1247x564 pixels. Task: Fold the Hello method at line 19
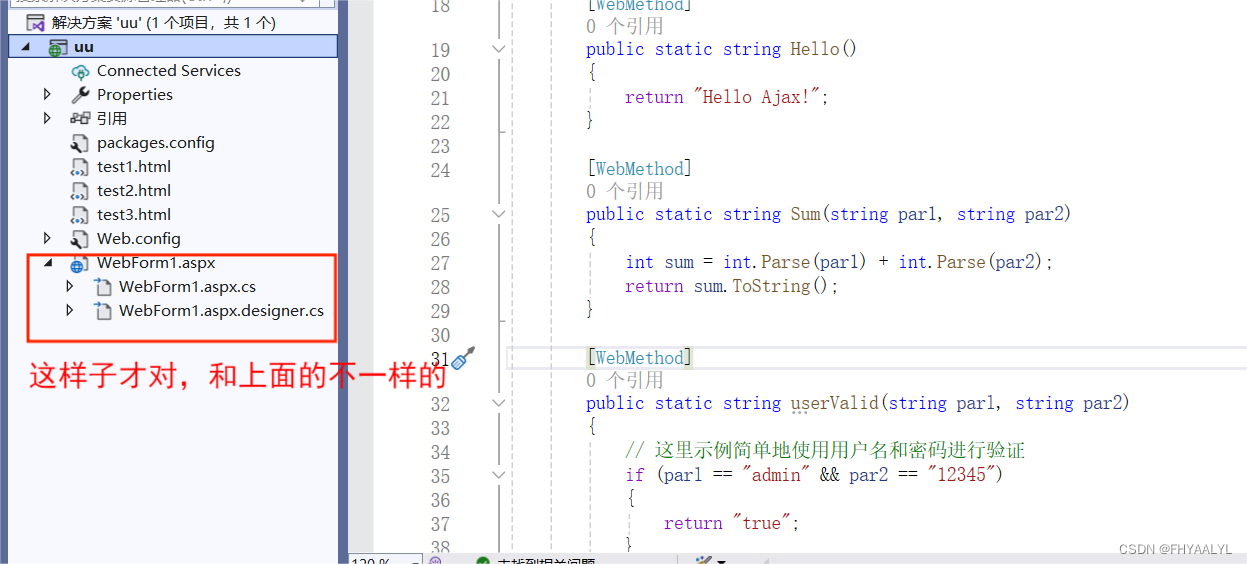coord(499,48)
